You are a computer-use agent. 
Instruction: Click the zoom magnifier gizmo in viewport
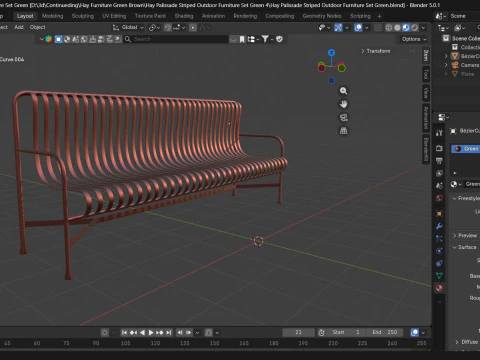pos(343,91)
